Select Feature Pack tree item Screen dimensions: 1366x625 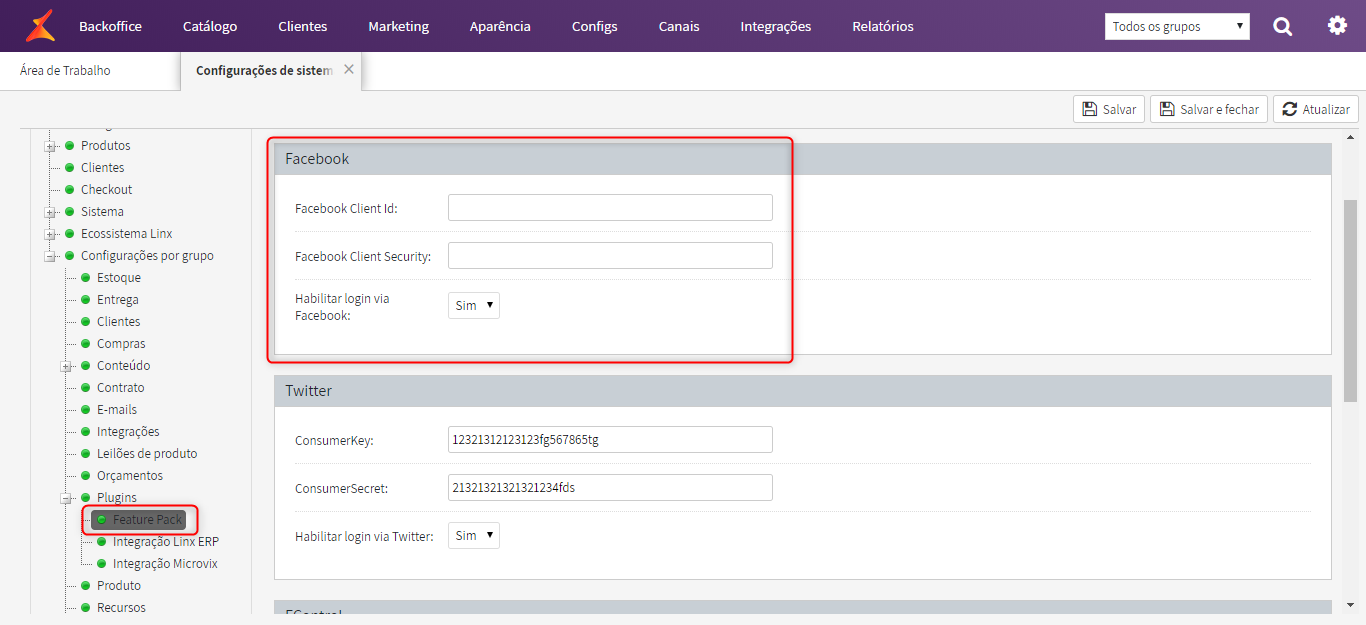[148, 520]
